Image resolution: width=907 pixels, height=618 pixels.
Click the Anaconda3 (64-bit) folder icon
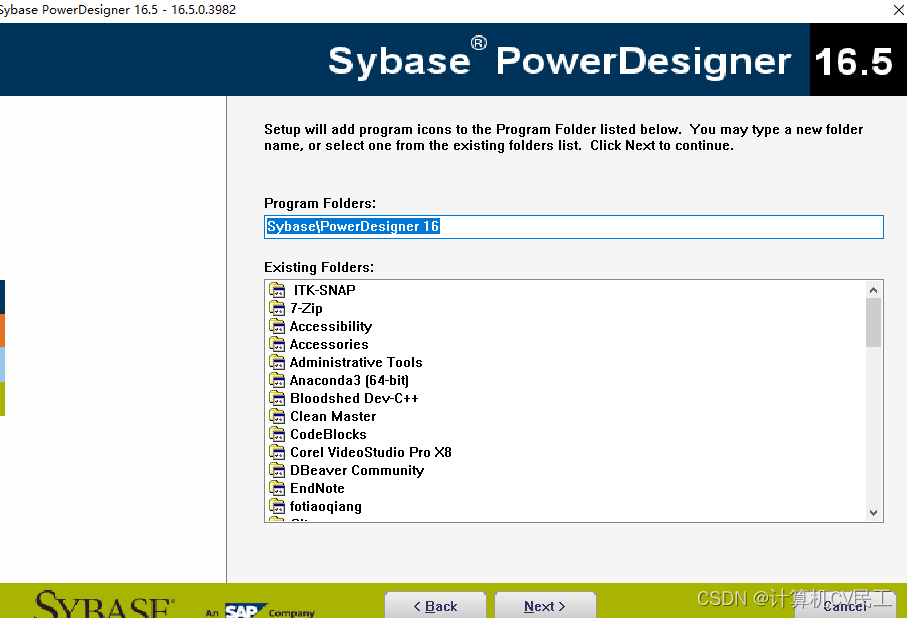[277, 380]
